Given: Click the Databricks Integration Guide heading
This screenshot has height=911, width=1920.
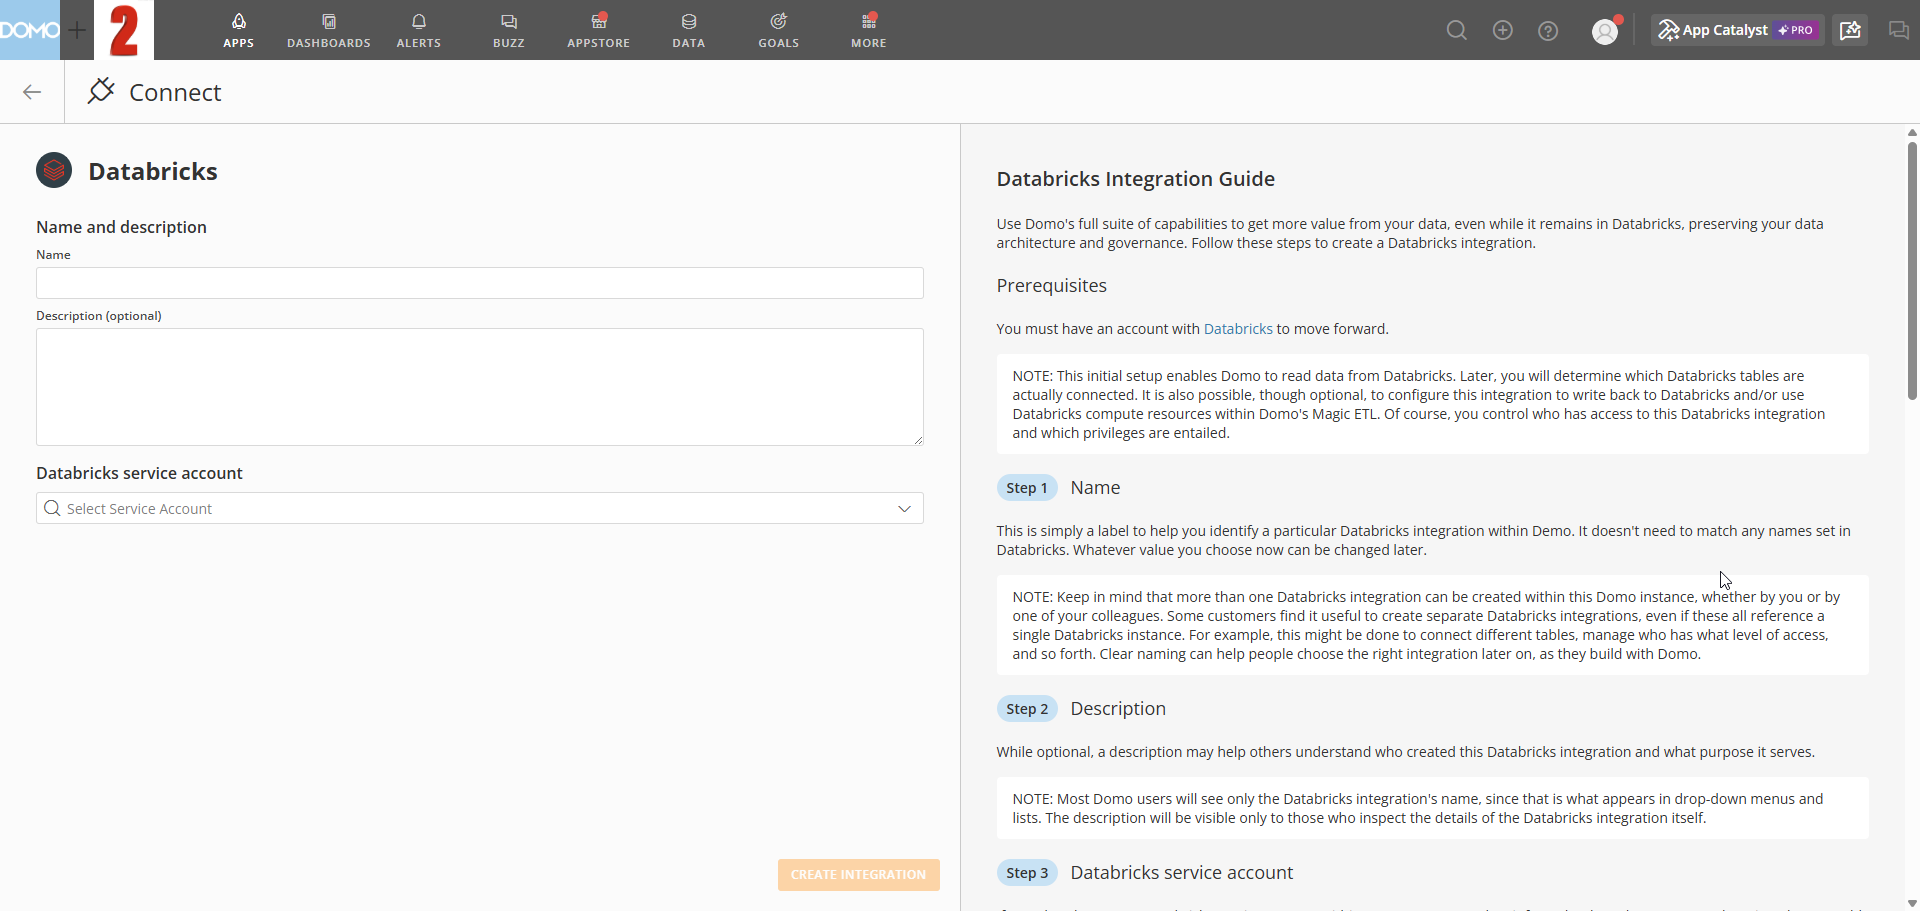Looking at the screenshot, I should pyautogui.click(x=1136, y=179).
